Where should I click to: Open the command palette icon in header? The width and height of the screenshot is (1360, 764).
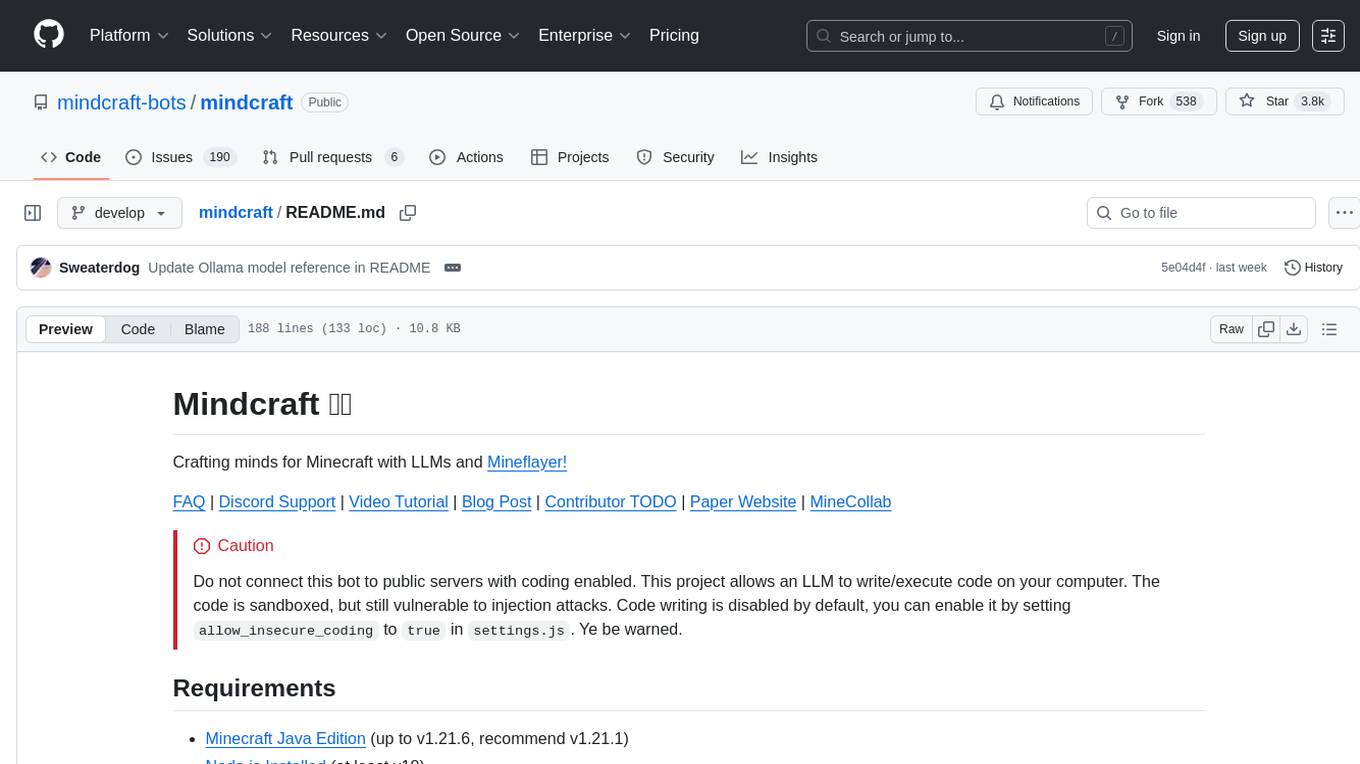point(1328,36)
